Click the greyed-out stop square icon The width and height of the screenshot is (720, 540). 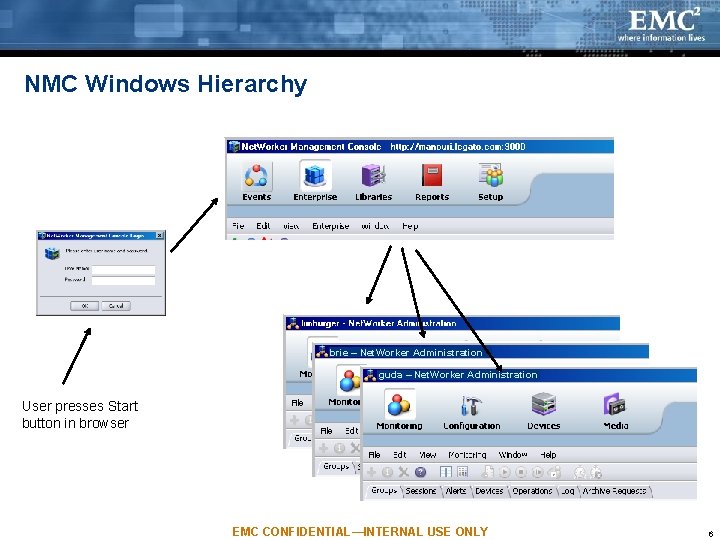[x=521, y=472]
